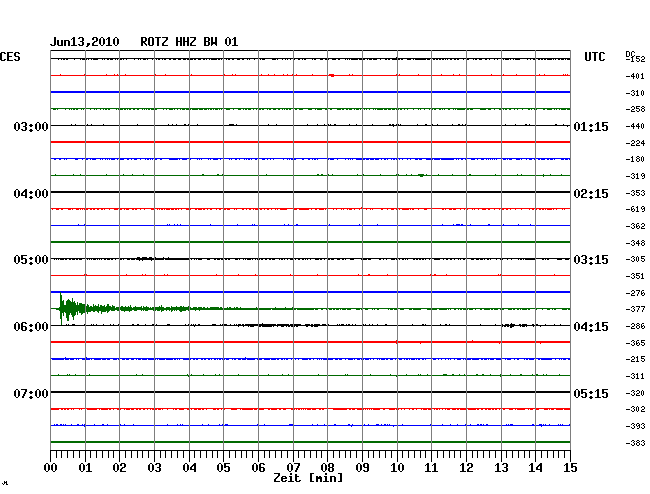The width and height of the screenshot is (650, 494).
Task: Click the DC offset value "-310"
Action: [x=635, y=93]
